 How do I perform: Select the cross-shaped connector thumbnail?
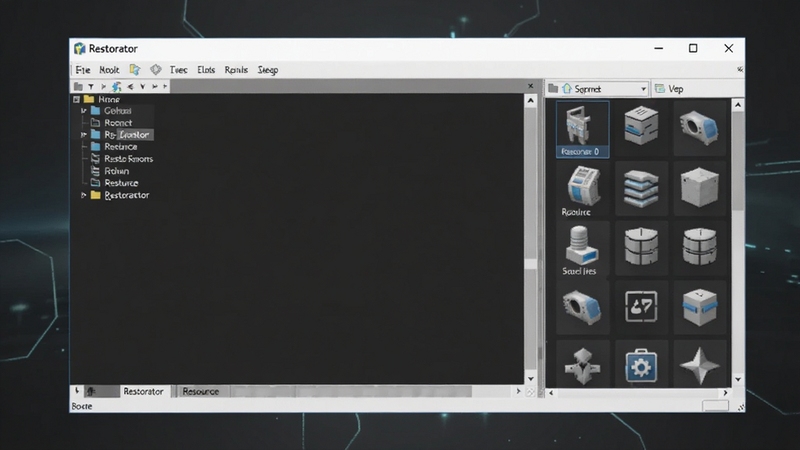[582, 365]
